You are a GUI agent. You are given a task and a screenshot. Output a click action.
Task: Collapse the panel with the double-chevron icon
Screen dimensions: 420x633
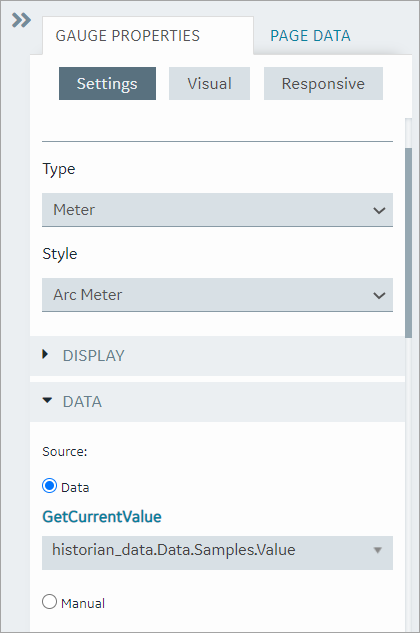21,20
